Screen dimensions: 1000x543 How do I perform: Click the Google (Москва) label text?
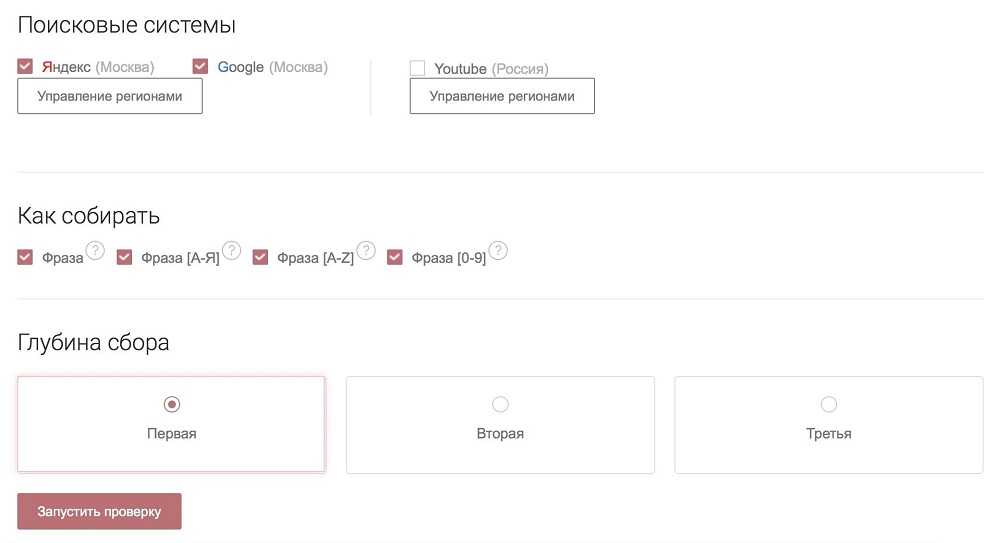tap(272, 67)
